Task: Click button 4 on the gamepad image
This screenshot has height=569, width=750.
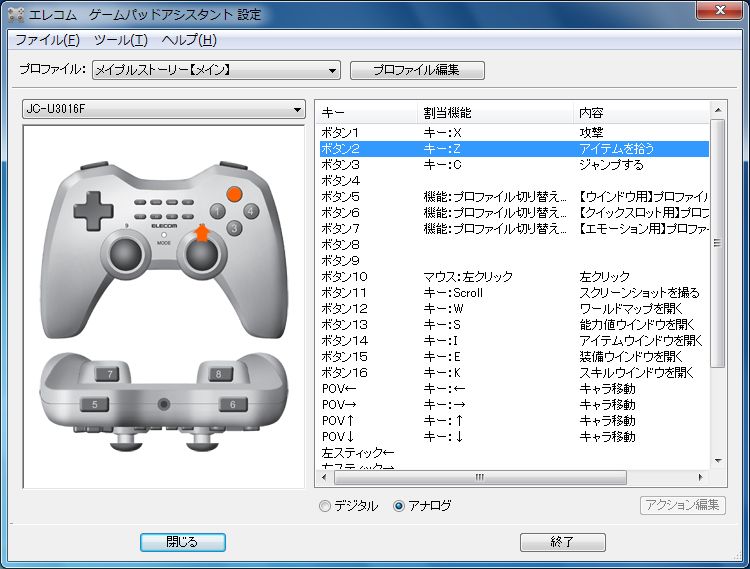Action: [251, 211]
